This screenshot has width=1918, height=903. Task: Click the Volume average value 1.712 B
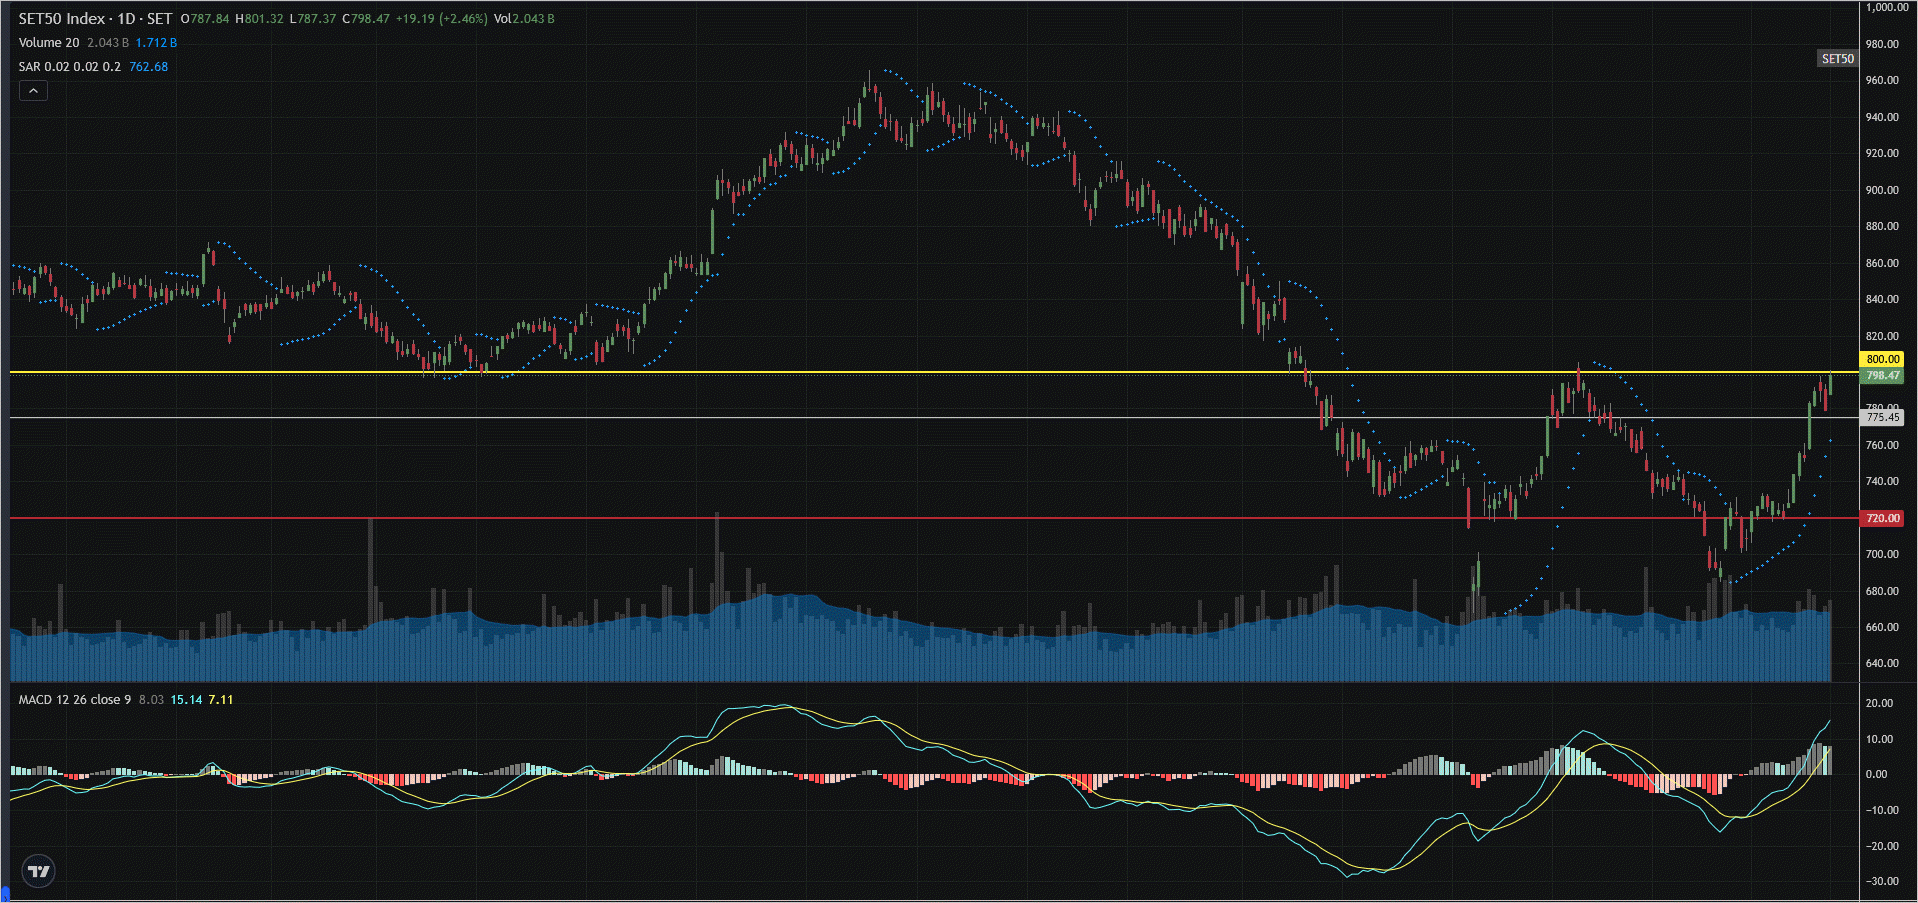point(156,43)
